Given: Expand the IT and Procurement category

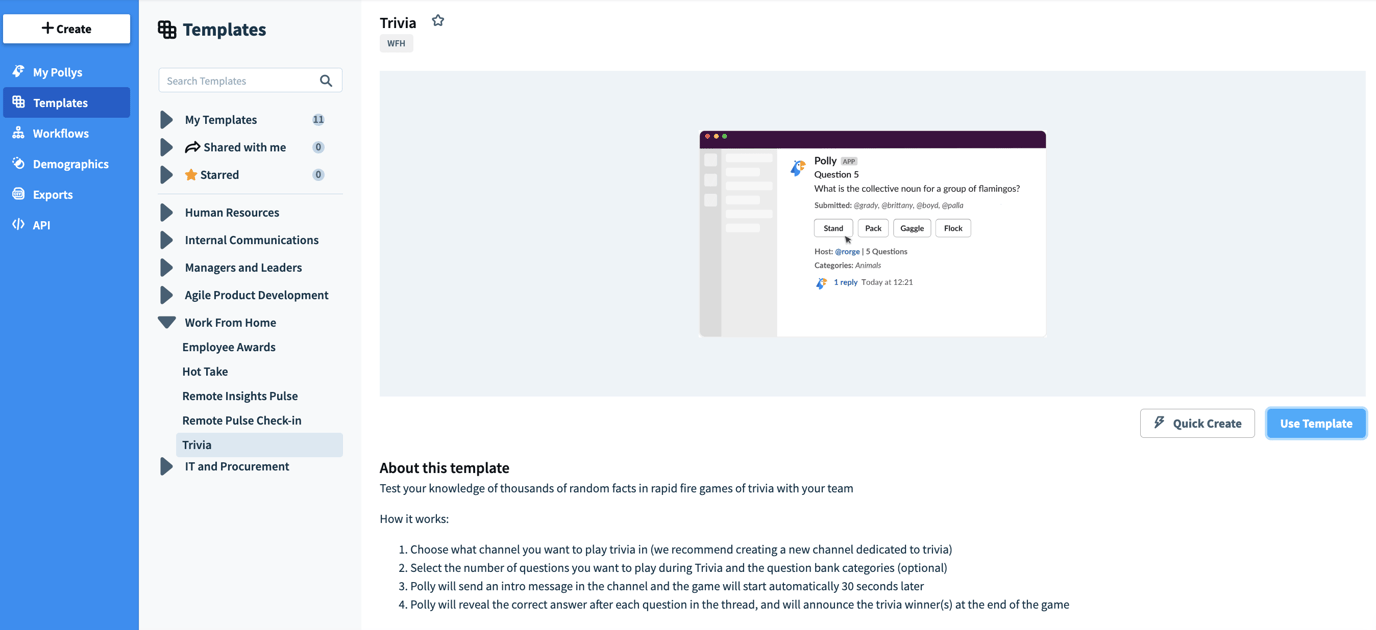Looking at the screenshot, I should pos(167,467).
